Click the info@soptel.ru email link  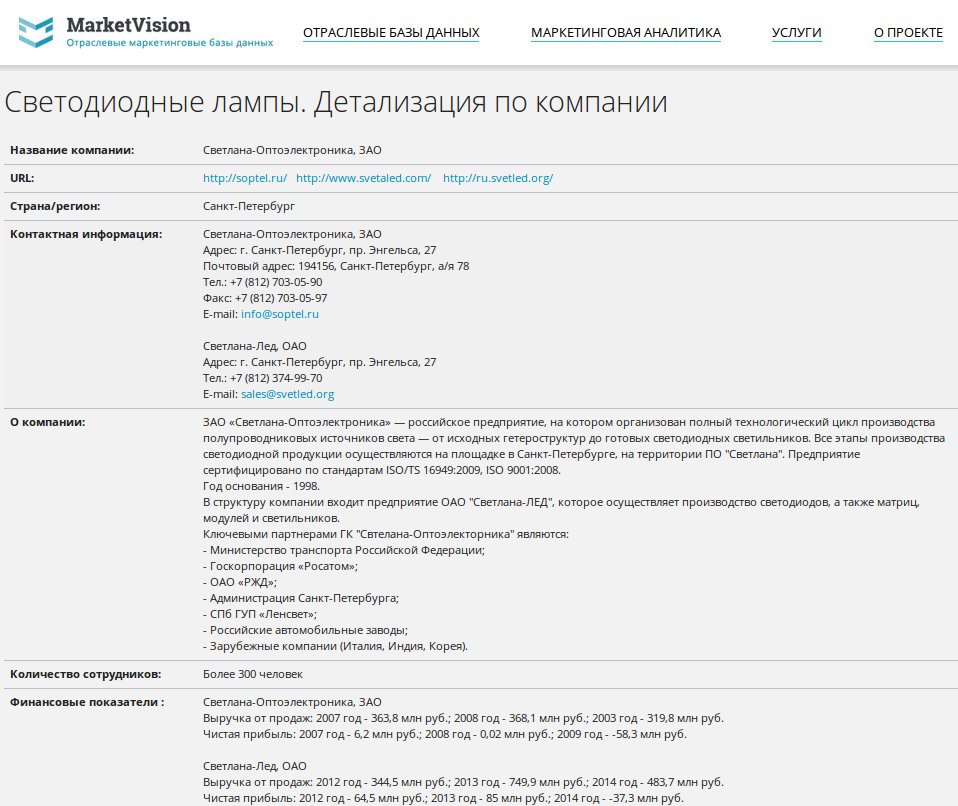pyautogui.click(x=280, y=314)
